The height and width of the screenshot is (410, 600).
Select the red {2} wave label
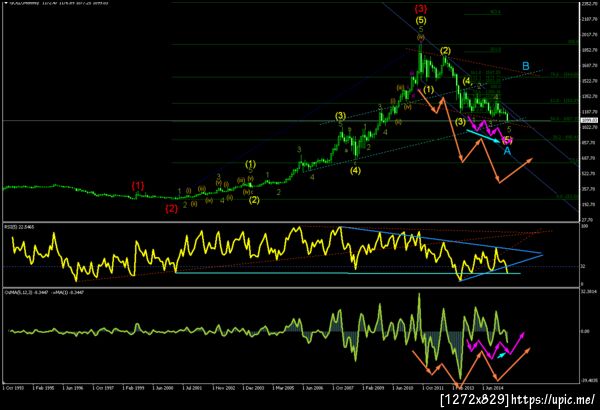171,209
